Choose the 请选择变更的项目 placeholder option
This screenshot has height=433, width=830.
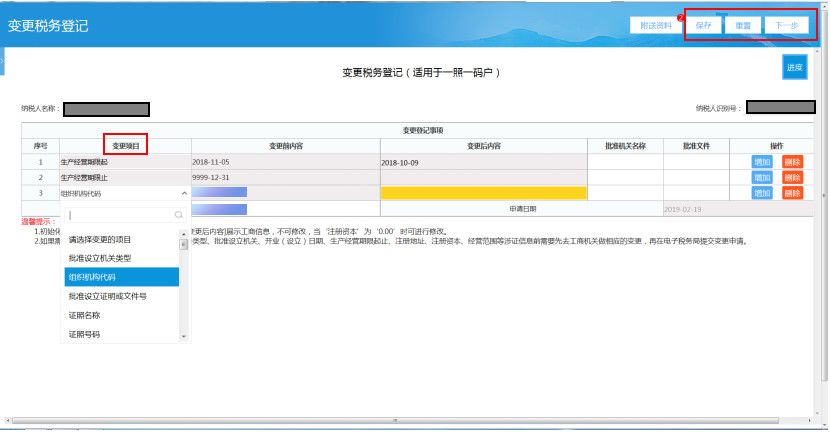point(100,240)
